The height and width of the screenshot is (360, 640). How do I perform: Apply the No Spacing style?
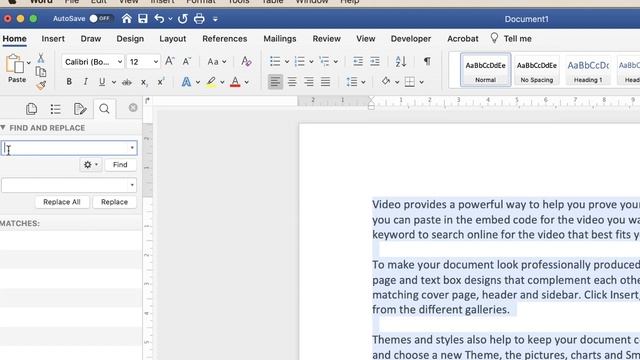click(x=537, y=70)
